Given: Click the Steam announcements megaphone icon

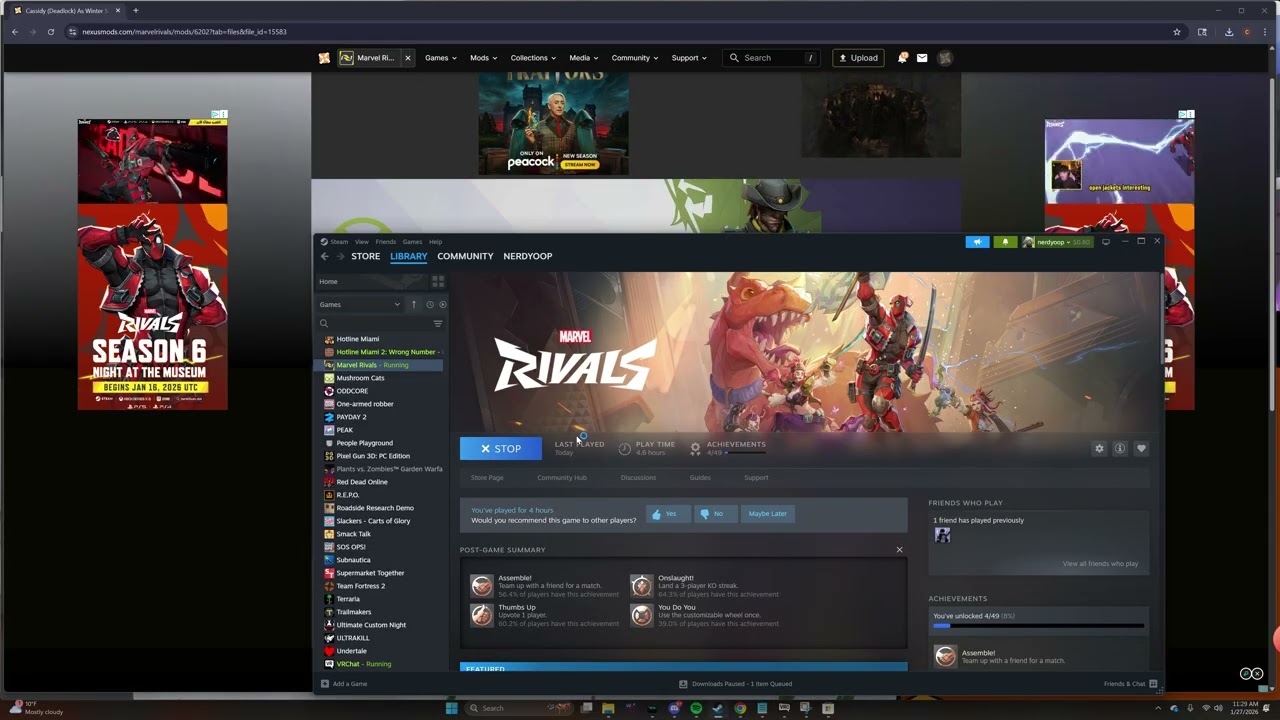Looking at the screenshot, I should 977,242.
